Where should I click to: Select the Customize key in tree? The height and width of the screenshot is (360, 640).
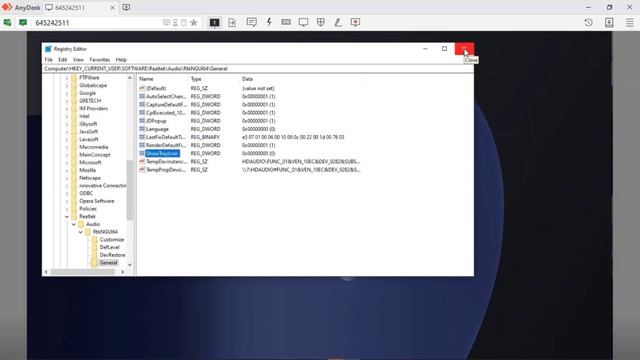click(111, 240)
